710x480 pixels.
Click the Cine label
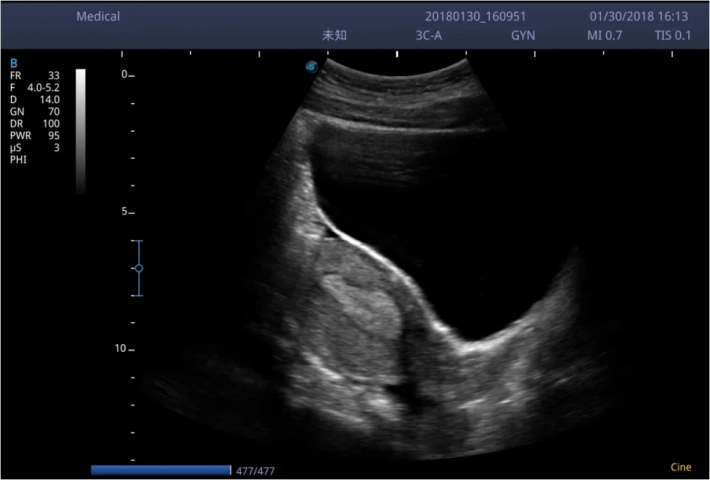680,467
